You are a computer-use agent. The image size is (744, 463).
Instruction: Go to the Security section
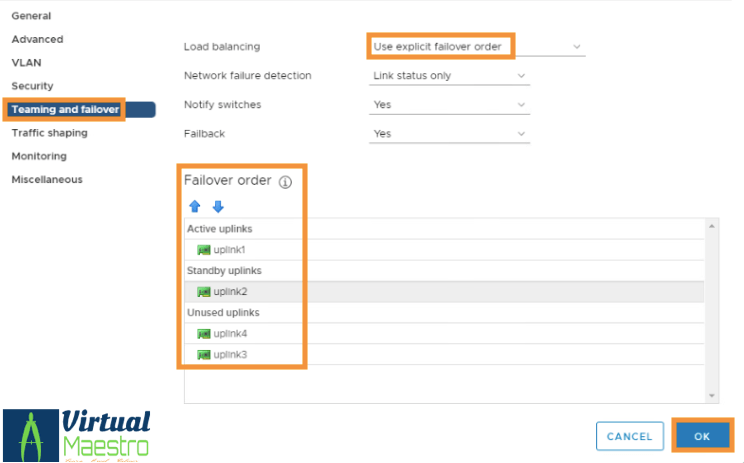32,86
